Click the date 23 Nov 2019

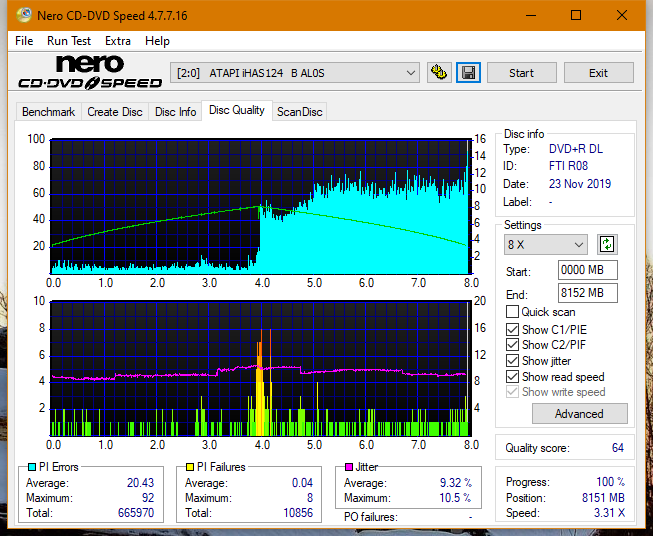580,184
